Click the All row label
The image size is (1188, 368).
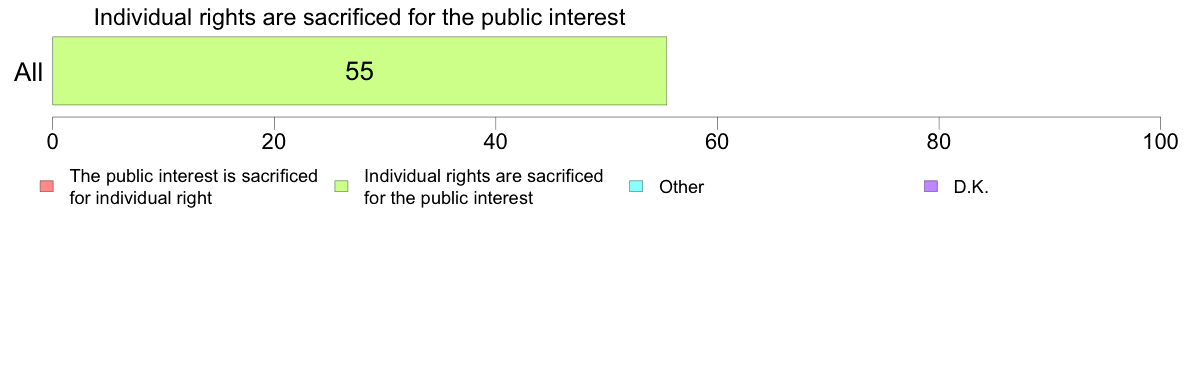pos(28,73)
